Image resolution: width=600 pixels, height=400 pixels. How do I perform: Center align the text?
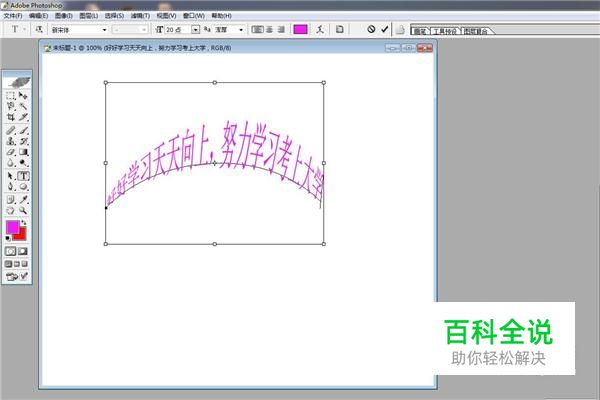[269, 29]
